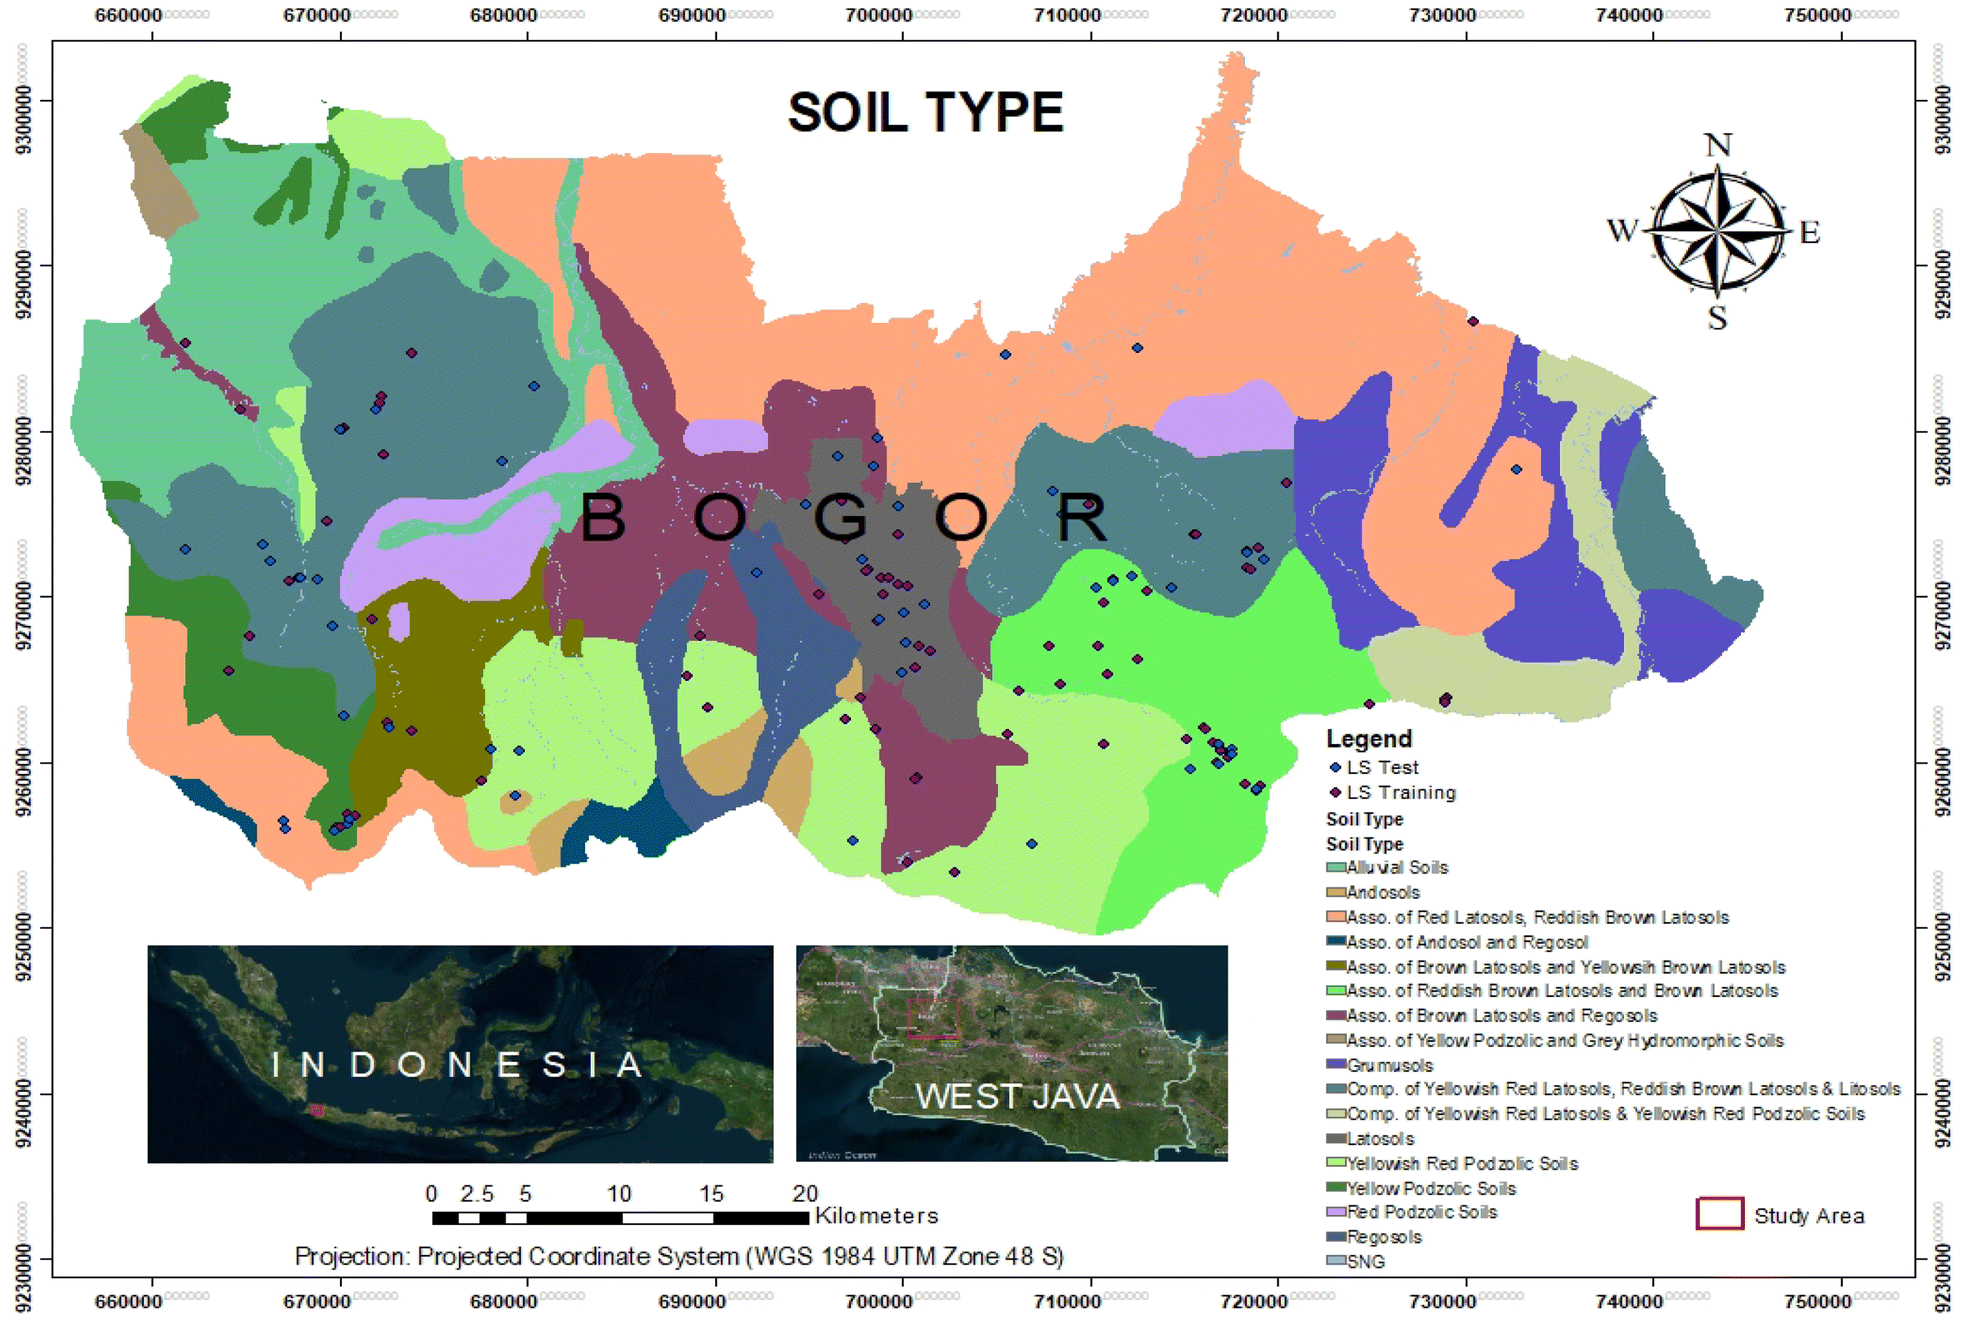Click the E letter on the compass
The image size is (1961, 1324).
[x=1810, y=233]
